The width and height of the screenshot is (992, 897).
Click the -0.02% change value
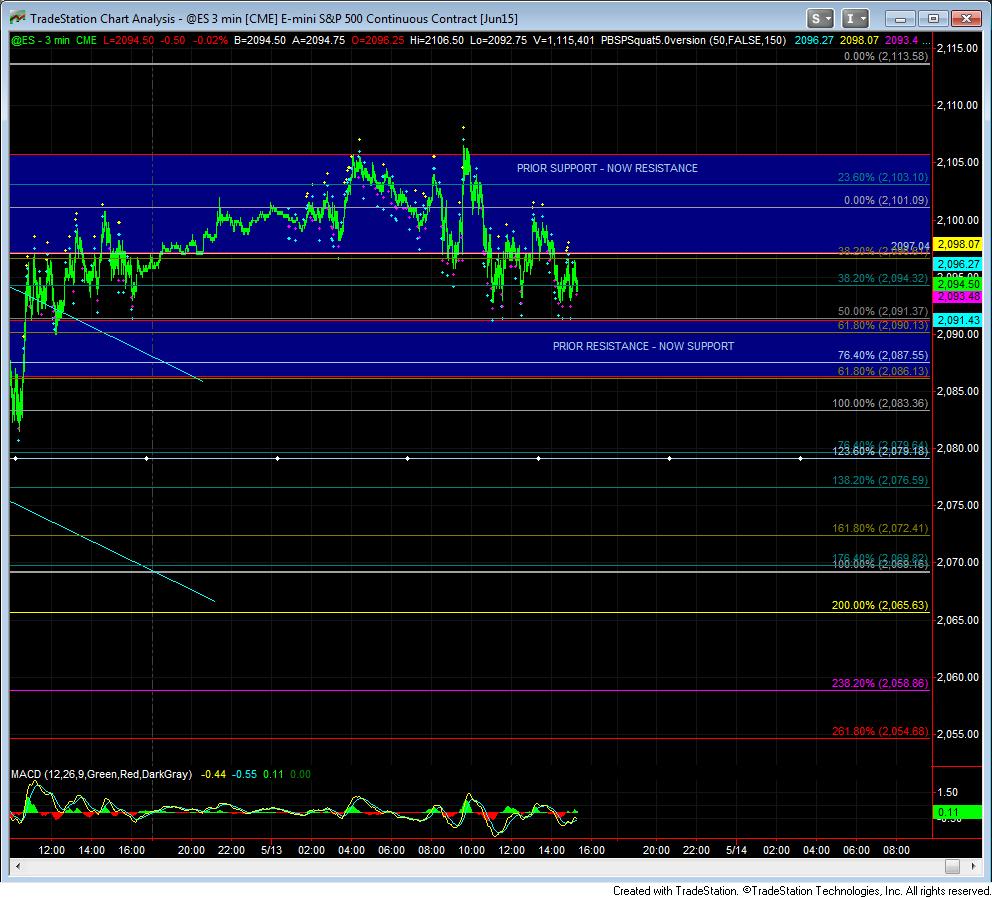pyautogui.click(x=210, y=40)
